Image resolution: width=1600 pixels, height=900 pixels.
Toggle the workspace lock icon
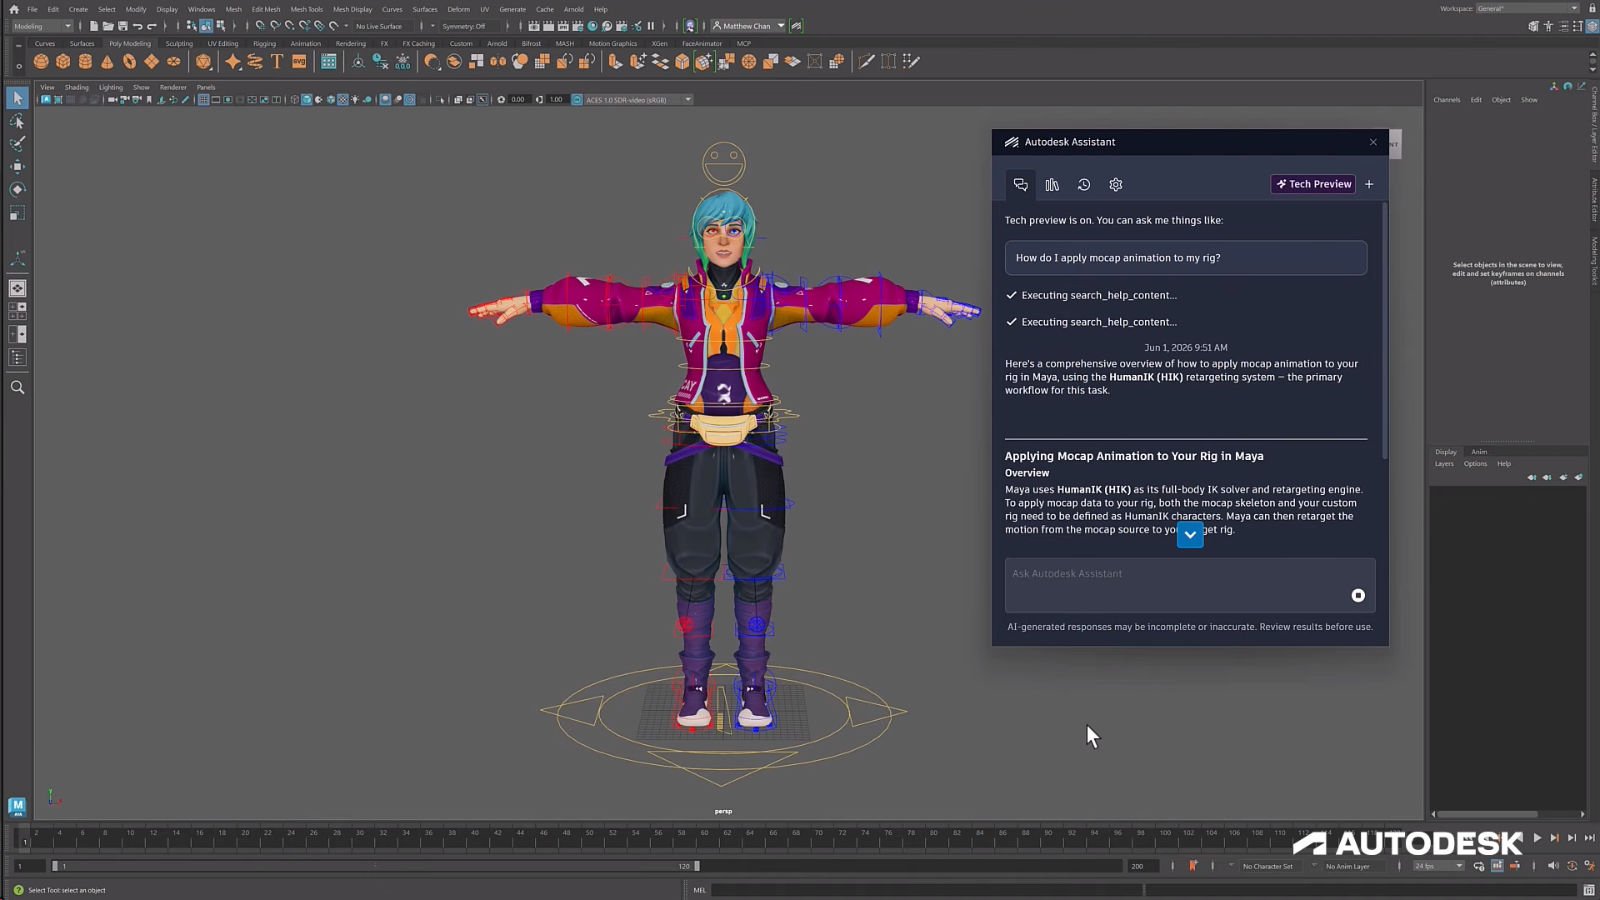(1592, 9)
